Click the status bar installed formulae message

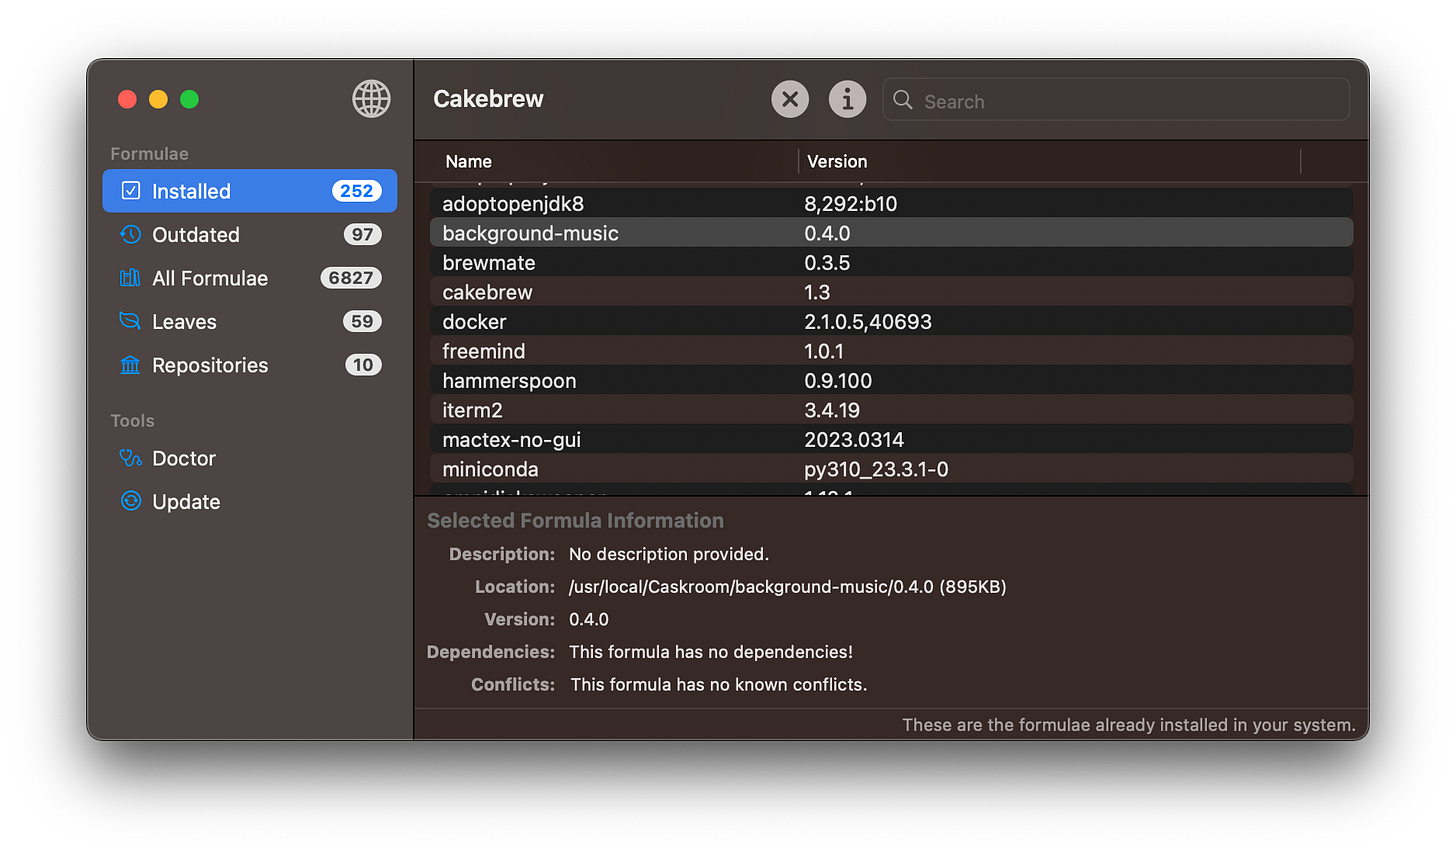tap(1129, 725)
